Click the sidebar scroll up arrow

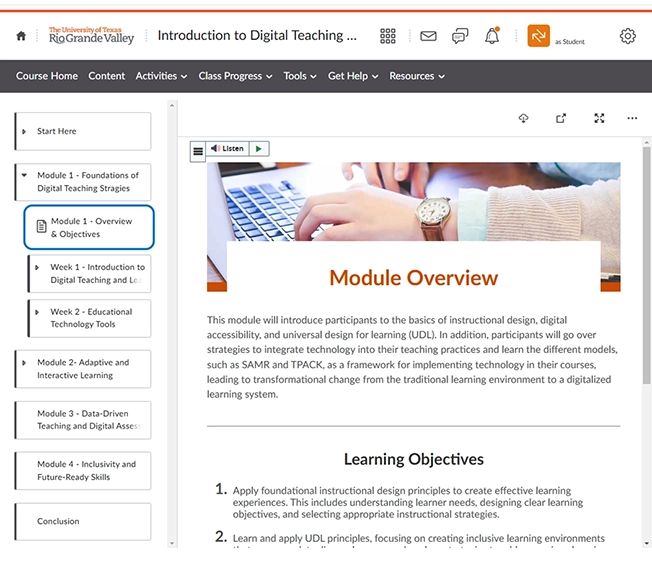[x=172, y=106]
